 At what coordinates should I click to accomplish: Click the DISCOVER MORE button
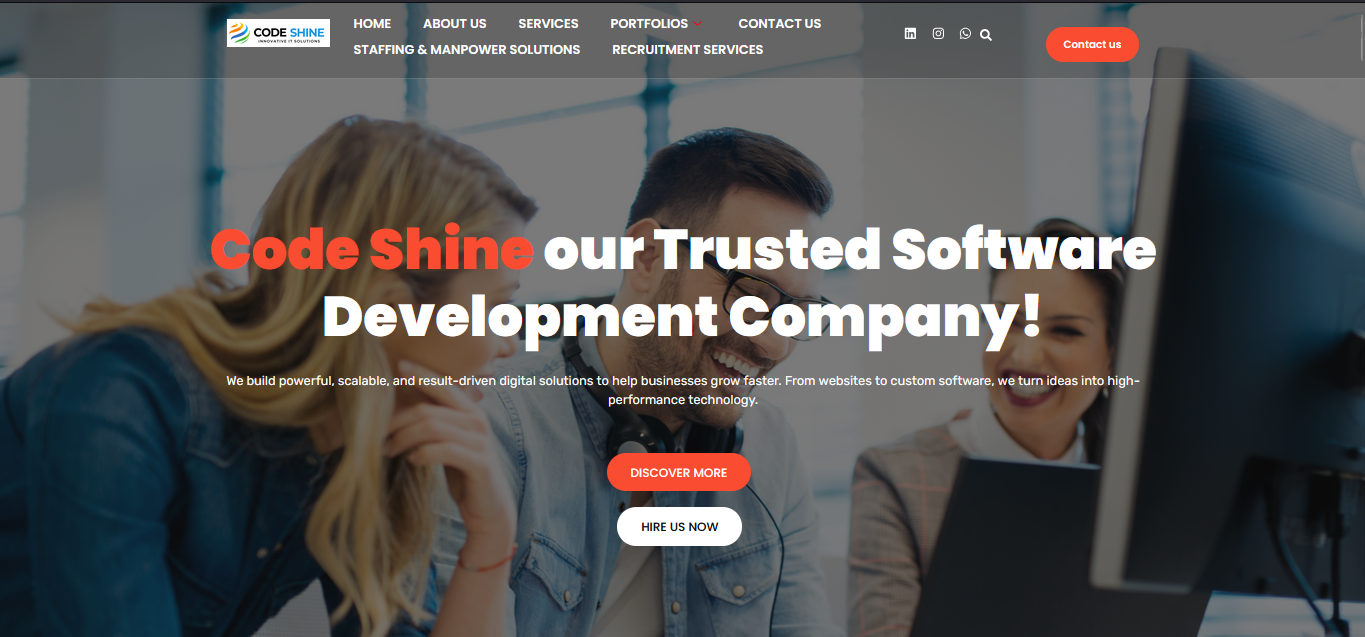(679, 472)
